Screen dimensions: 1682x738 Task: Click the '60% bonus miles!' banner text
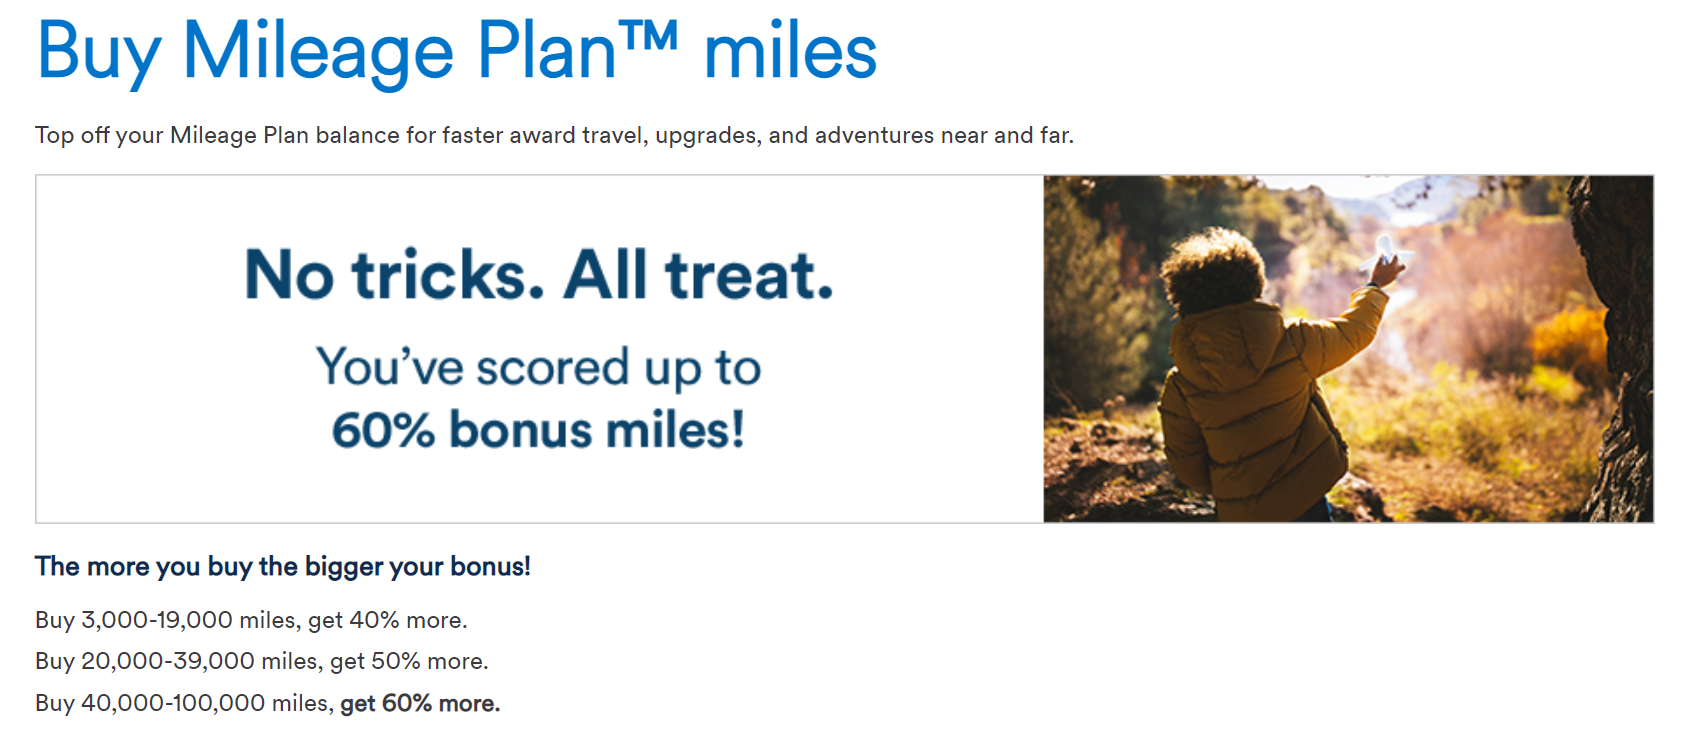539,430
